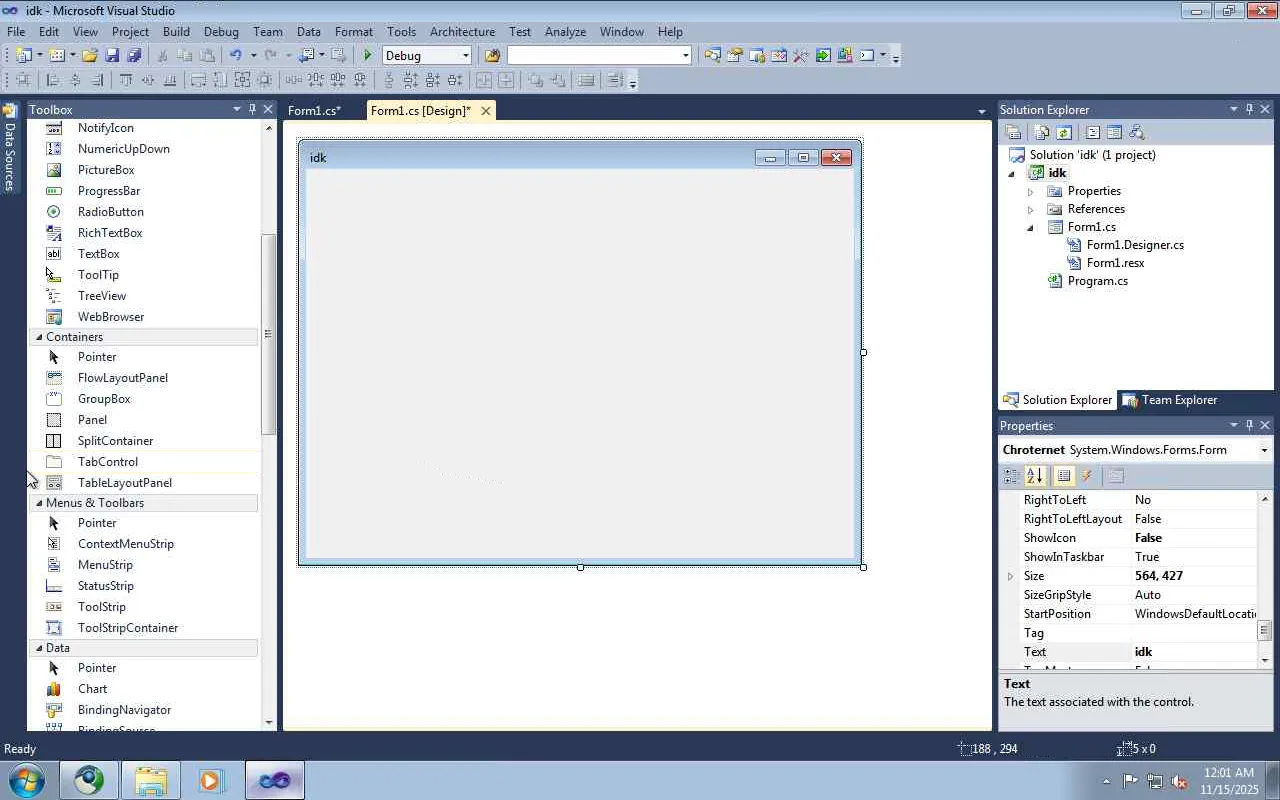
Task: Click the Start button on Windows taskbar
Action: point(26,780)
